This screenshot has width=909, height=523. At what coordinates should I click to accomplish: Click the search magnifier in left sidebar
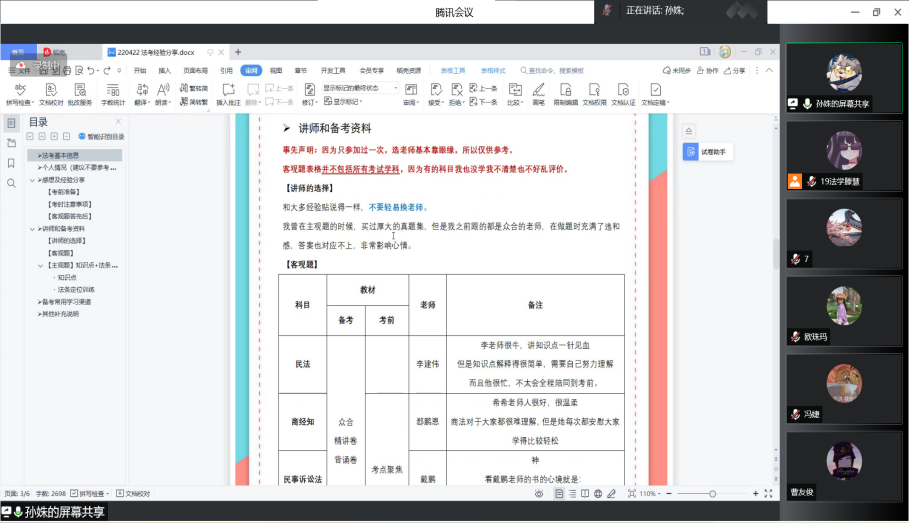(11, 183)
